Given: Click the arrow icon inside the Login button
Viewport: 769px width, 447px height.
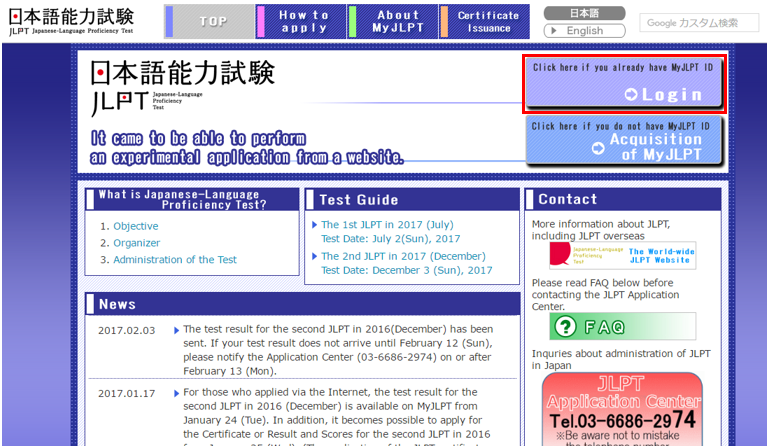Looking at the screenshot, I should click(x=631, y=94).
